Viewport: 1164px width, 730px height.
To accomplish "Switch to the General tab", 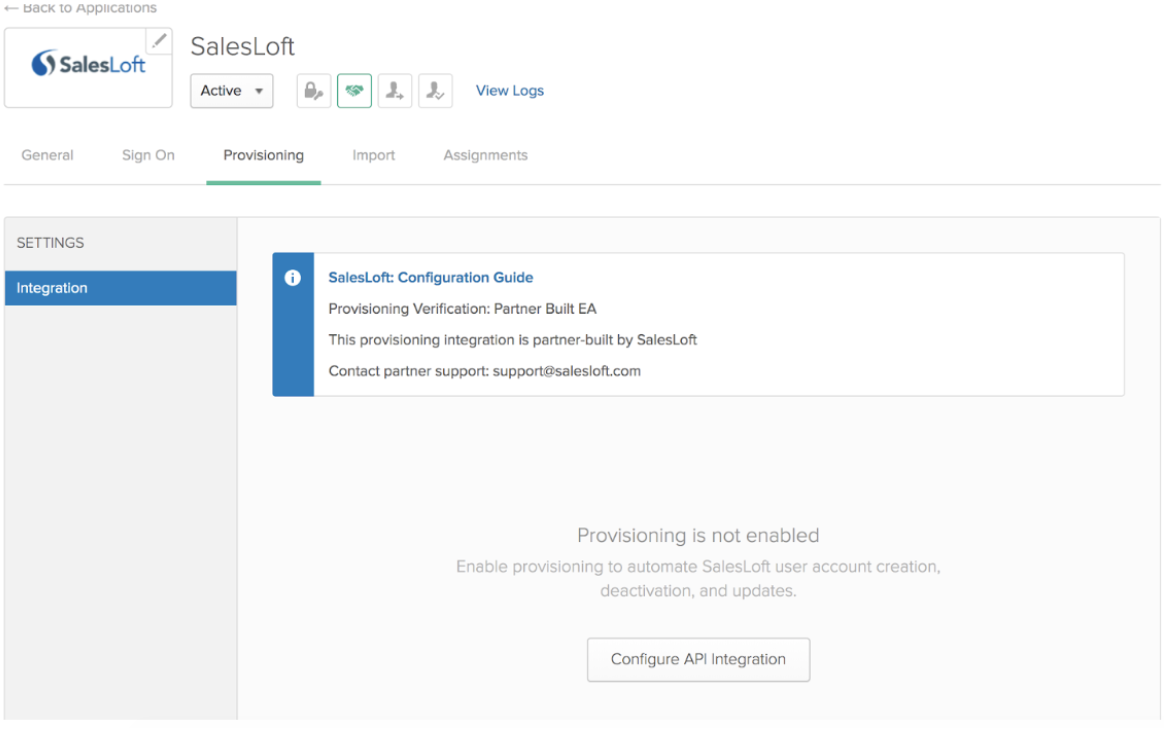I will (x=46, y=155).
